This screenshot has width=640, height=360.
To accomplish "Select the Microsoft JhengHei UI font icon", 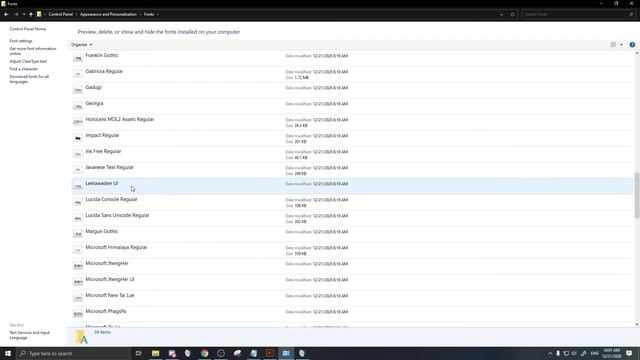I will (x=78, y=282).
